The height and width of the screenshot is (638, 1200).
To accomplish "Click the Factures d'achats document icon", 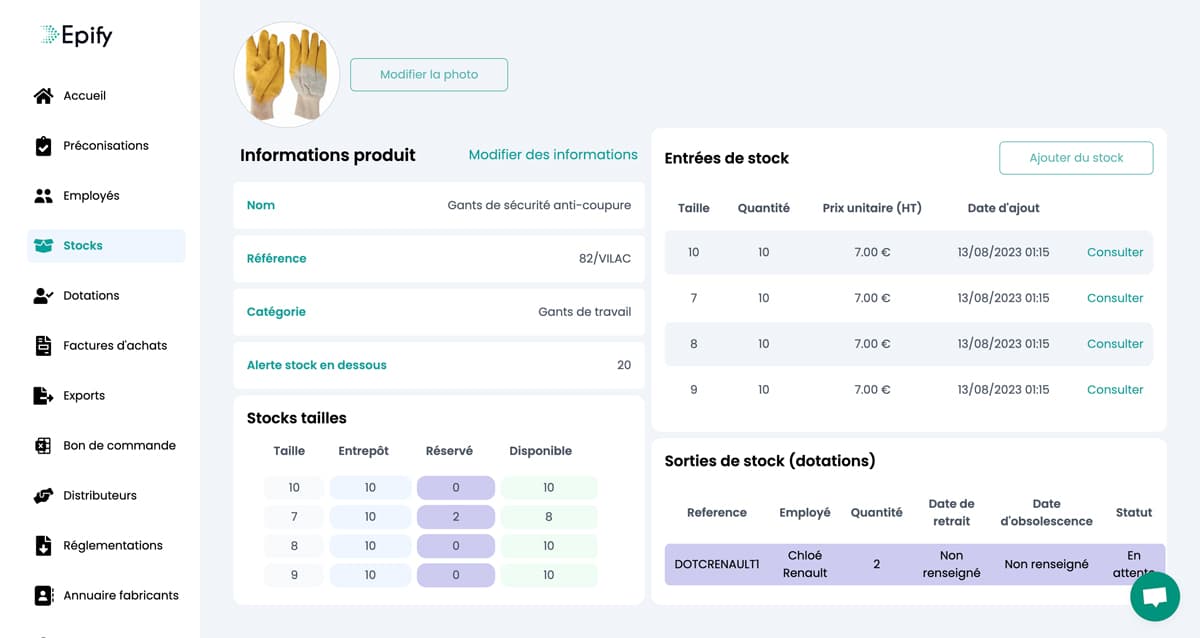I will (43, 346).
